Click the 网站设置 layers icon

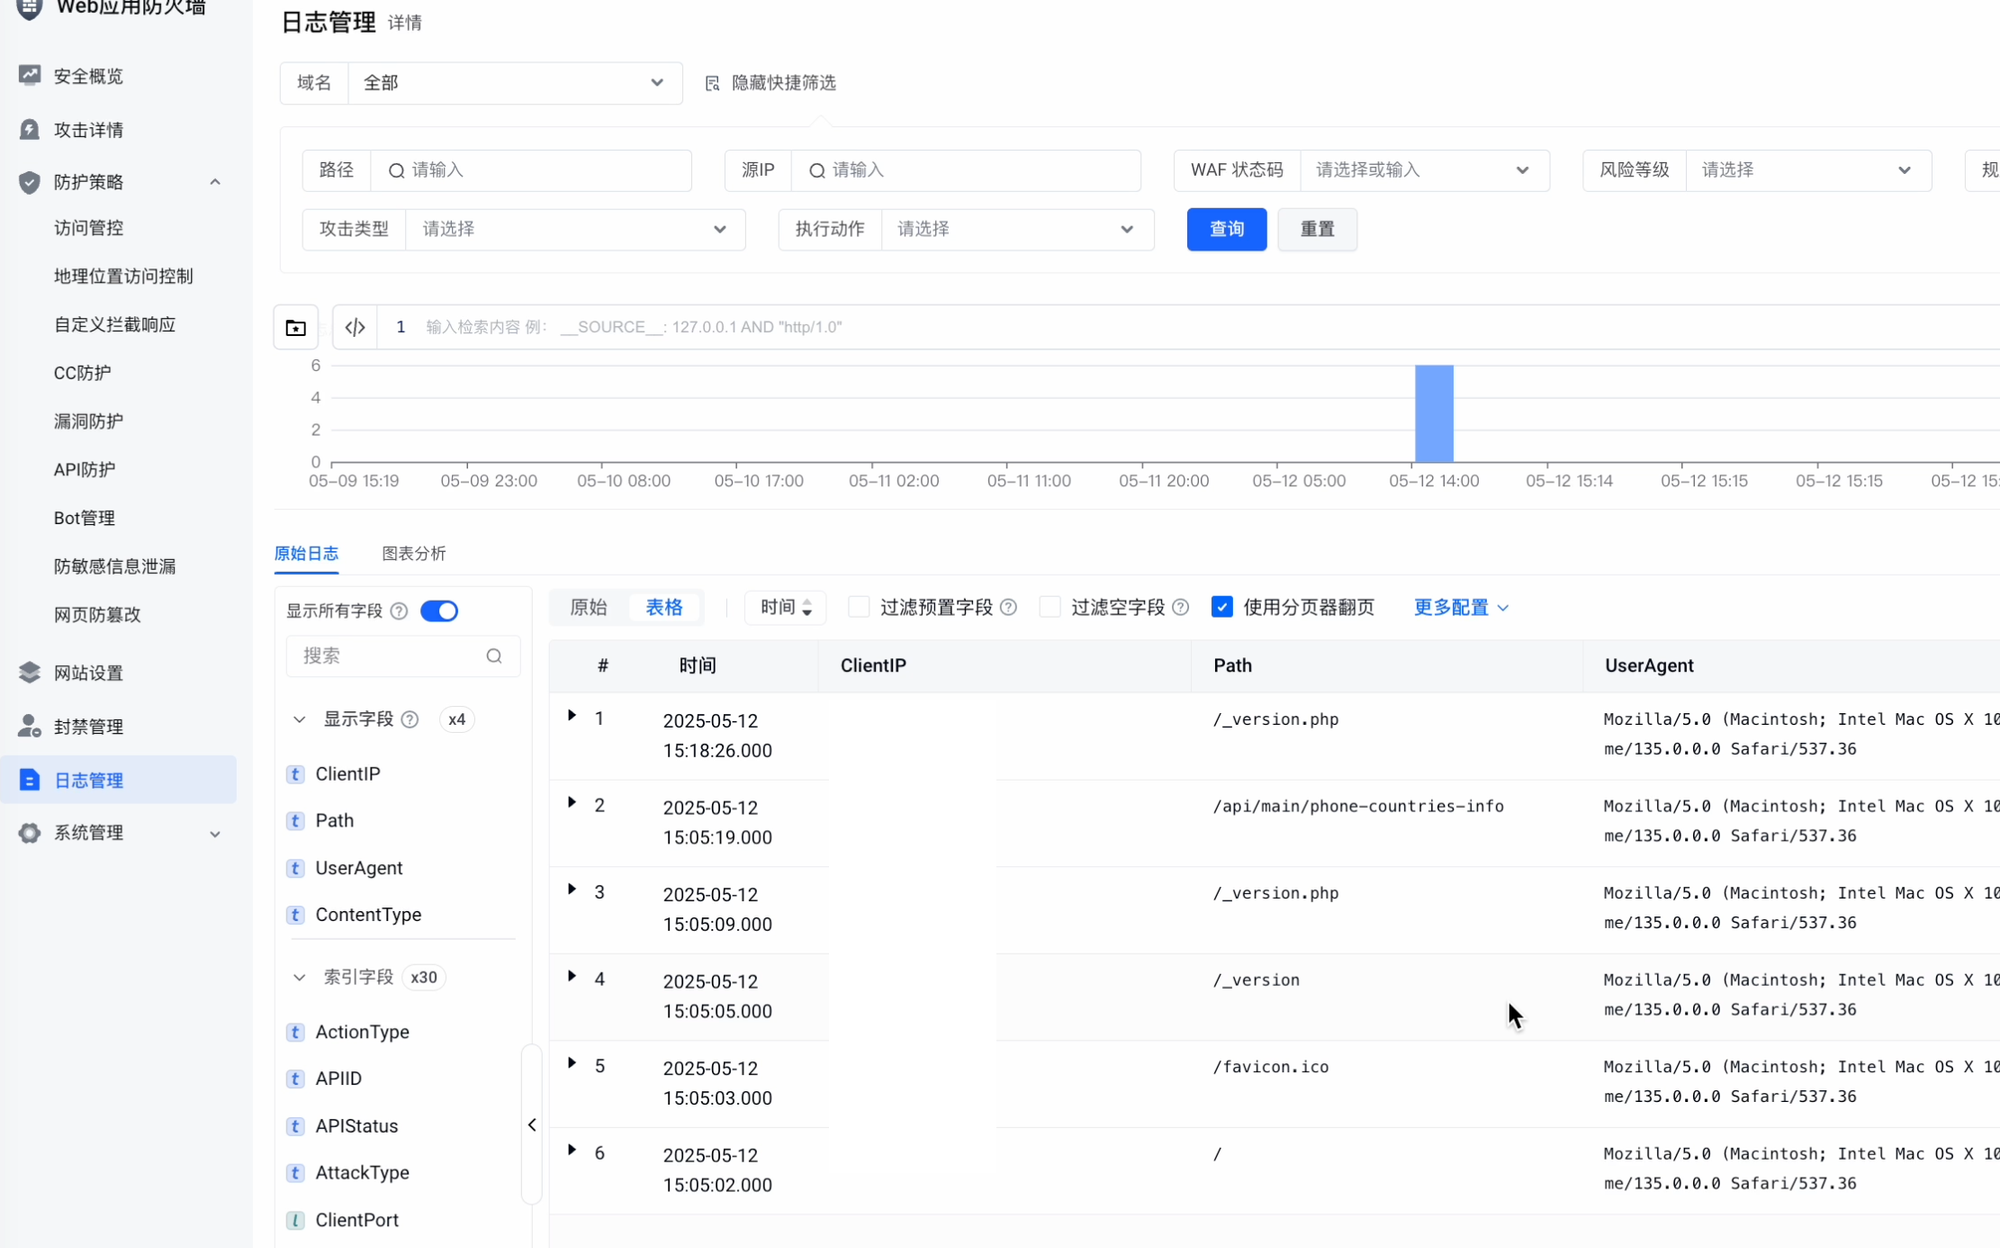29,672
